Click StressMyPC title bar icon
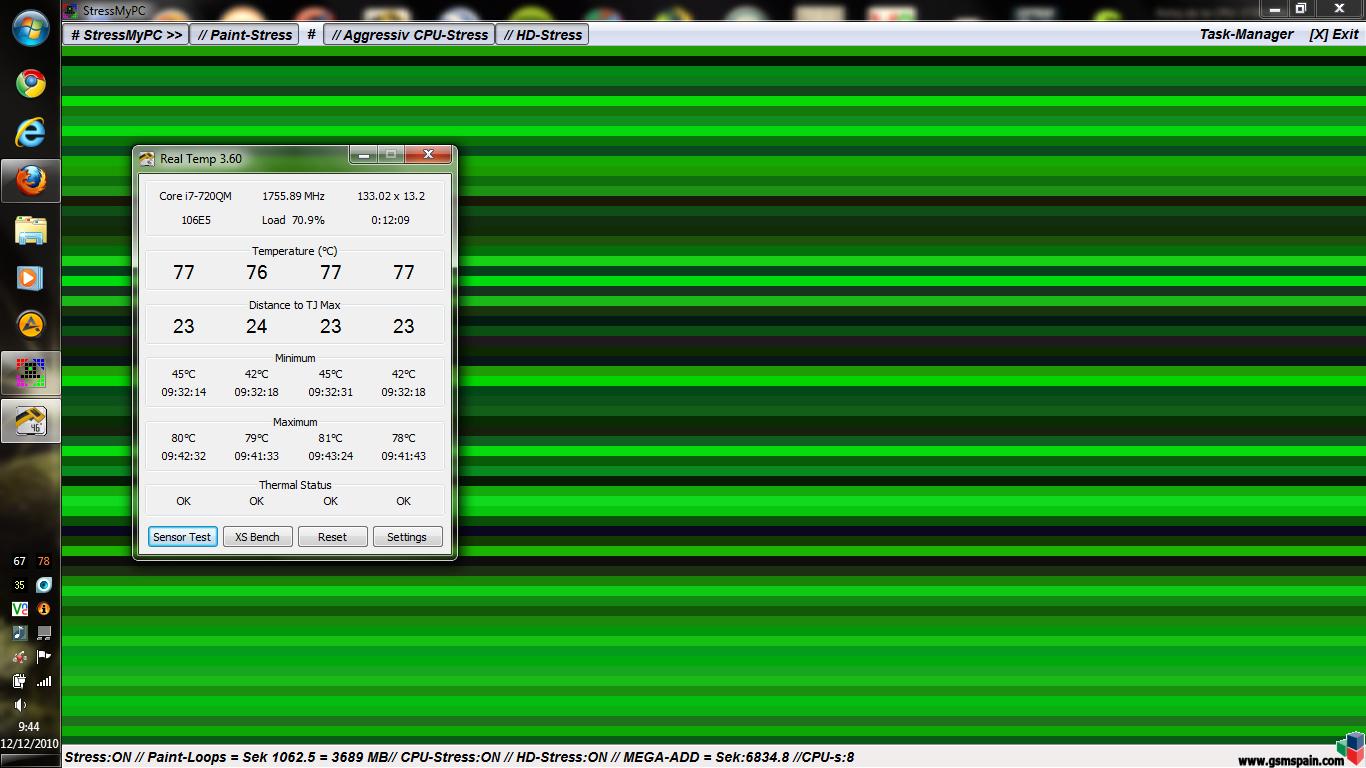1366x768 pixels. click(x=70, y=11)
